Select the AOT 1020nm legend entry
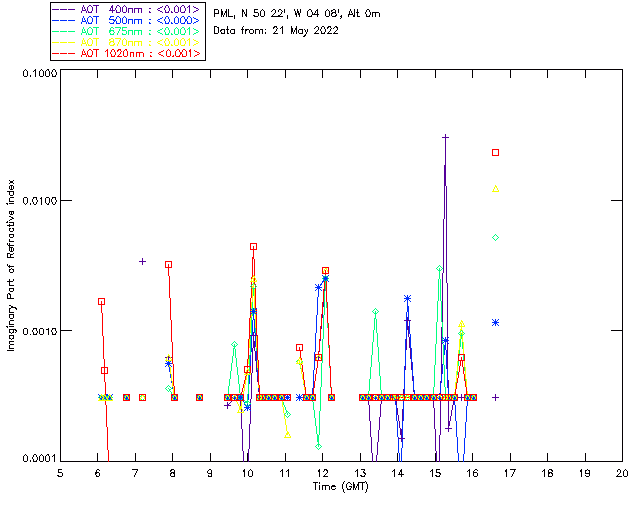Image resolution: width=640 pixels, height=512 pixels. pos(127,52)
